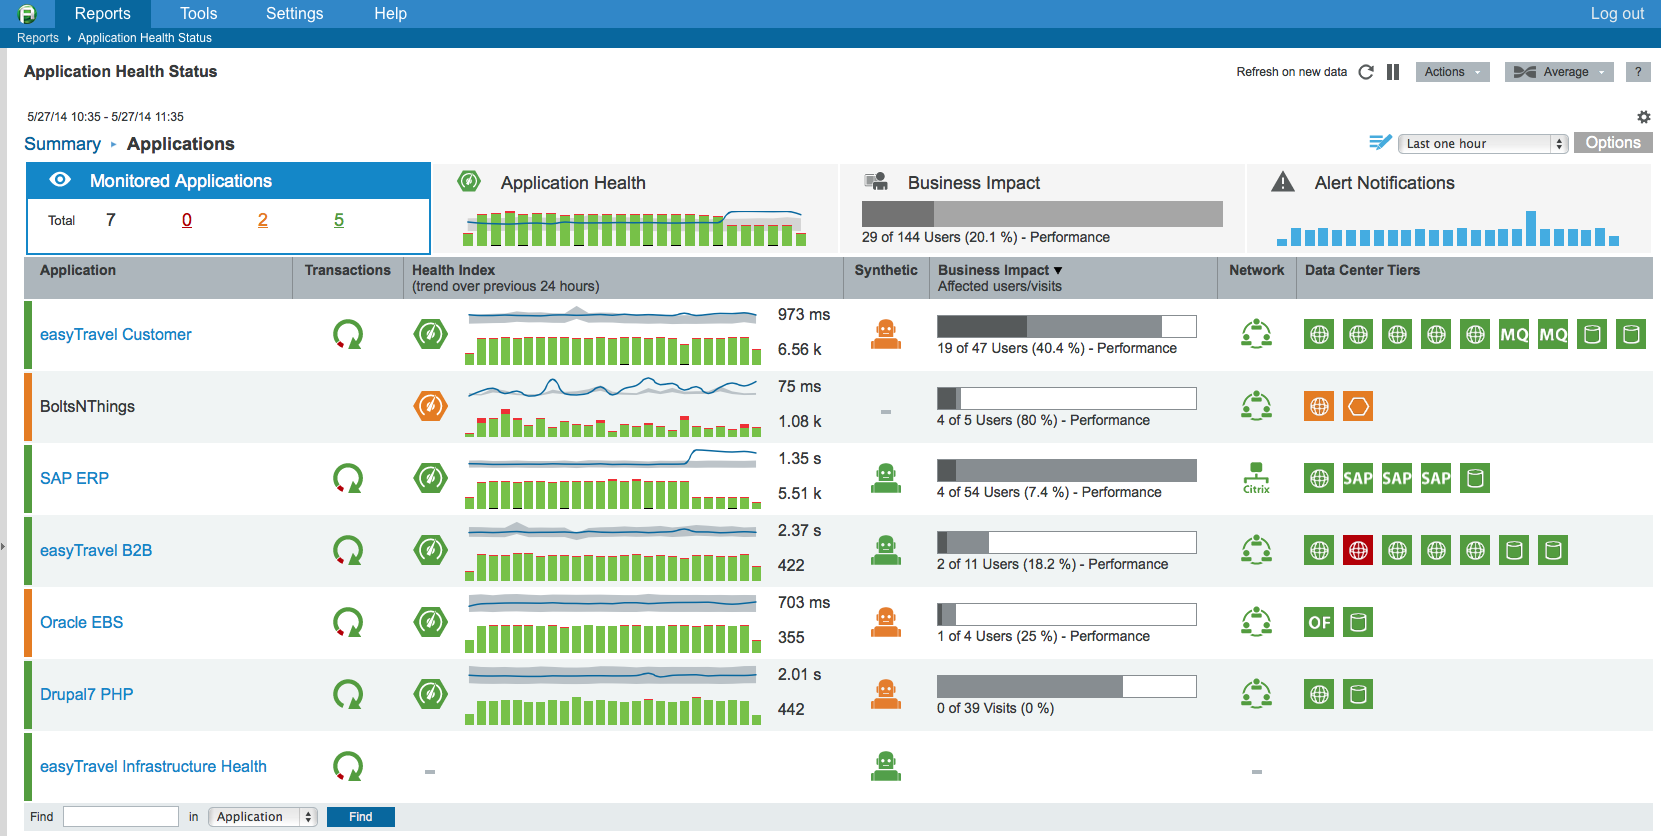Viewport: 1661px width, 836px height.
Task: Click the first SAP tier icon
Action: (x=1358, y=478)
